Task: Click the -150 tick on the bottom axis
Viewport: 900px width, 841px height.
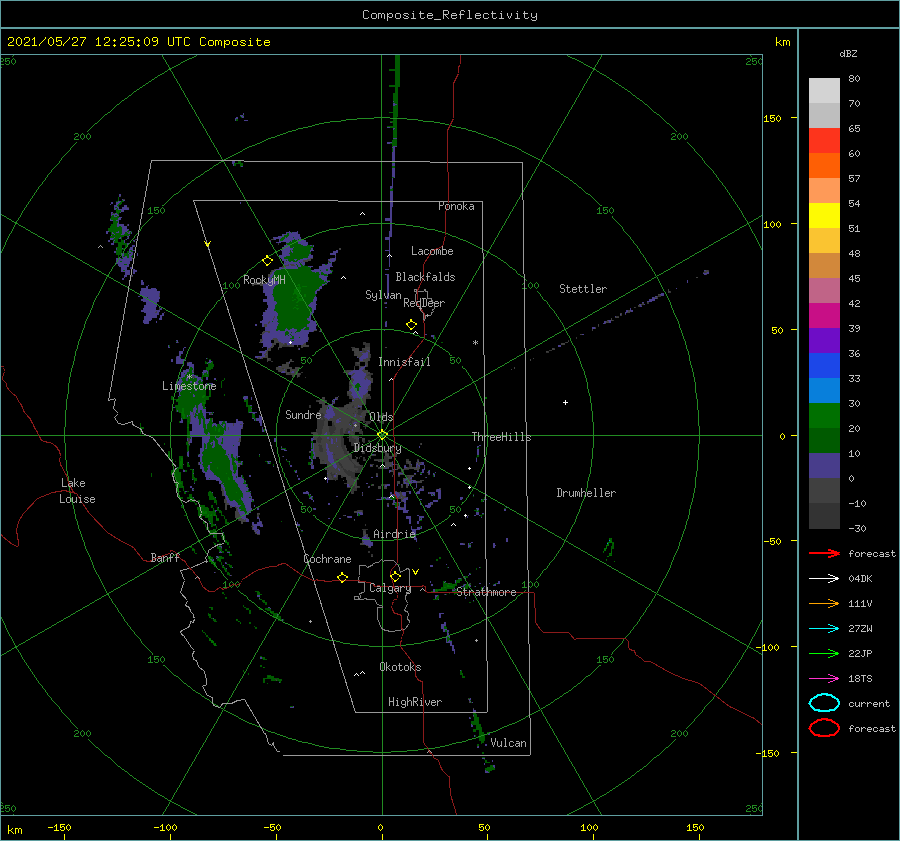Action: tap(59, 827)
